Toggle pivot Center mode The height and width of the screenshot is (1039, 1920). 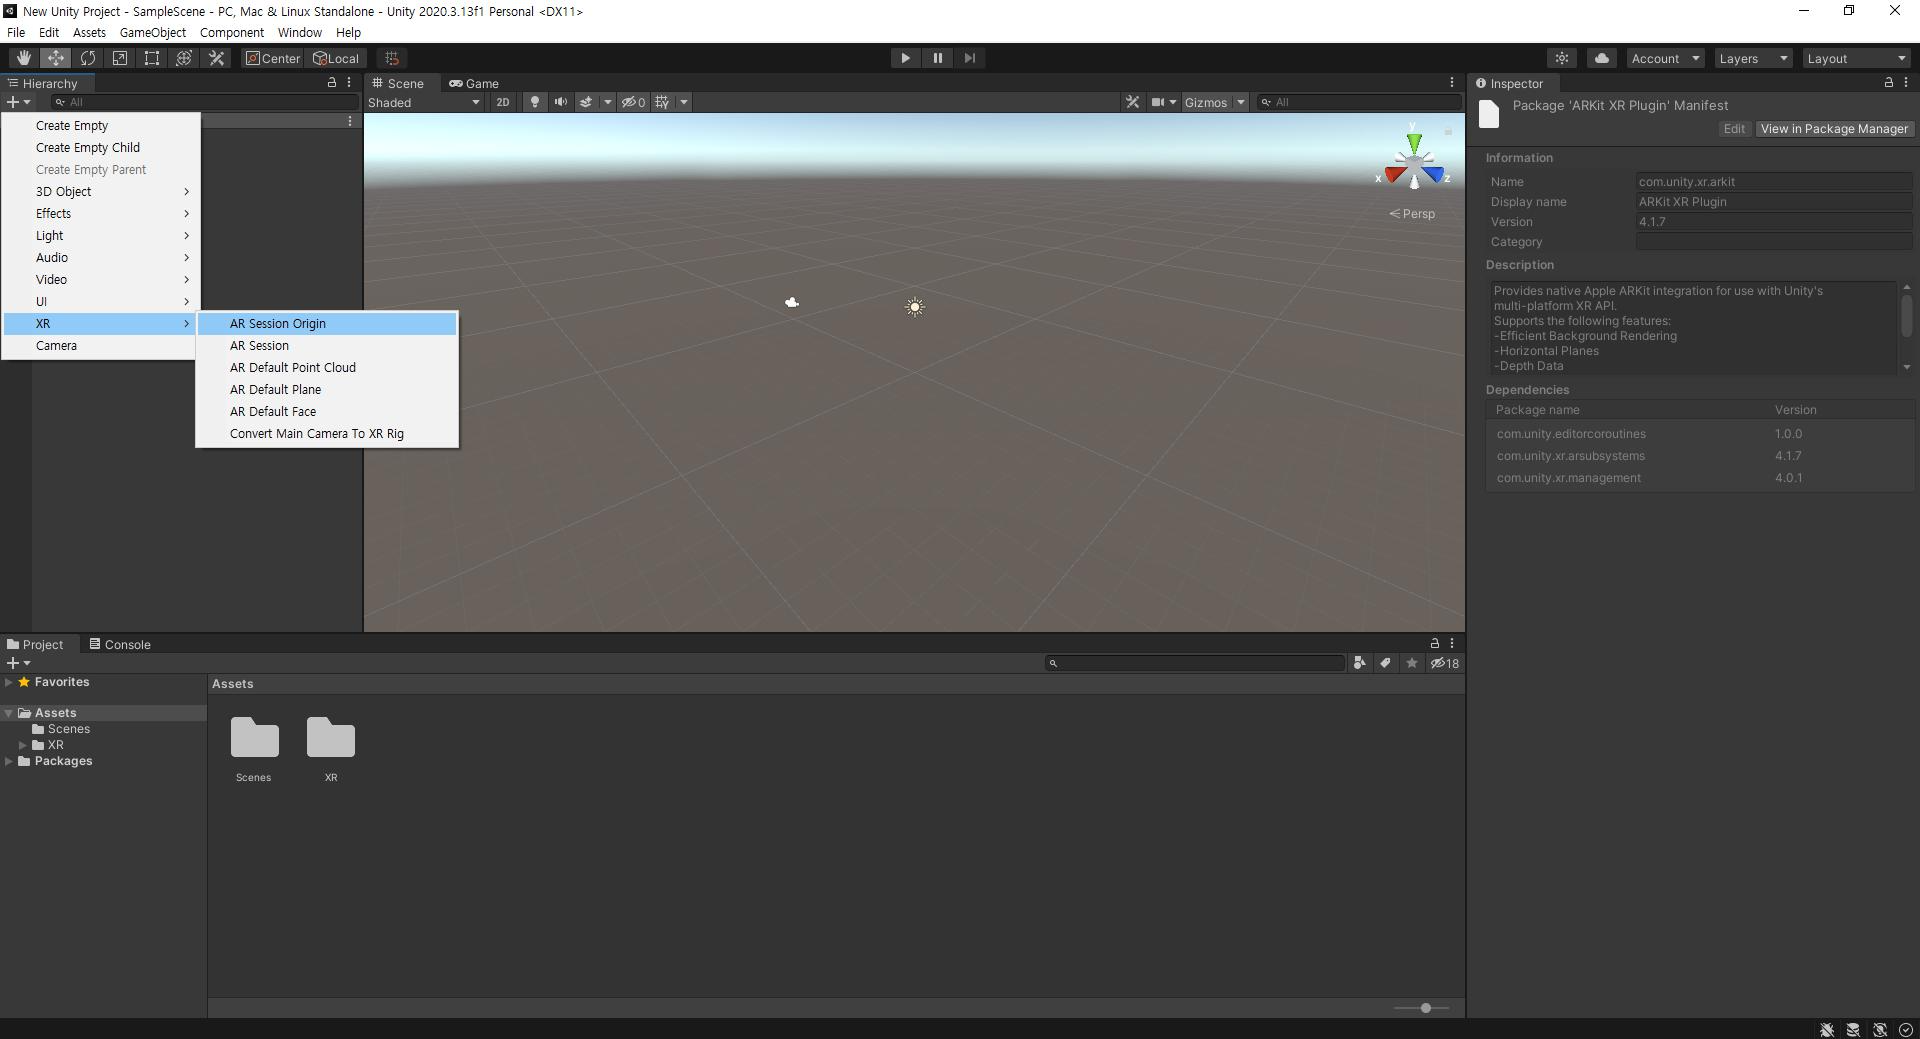[272, 58]
